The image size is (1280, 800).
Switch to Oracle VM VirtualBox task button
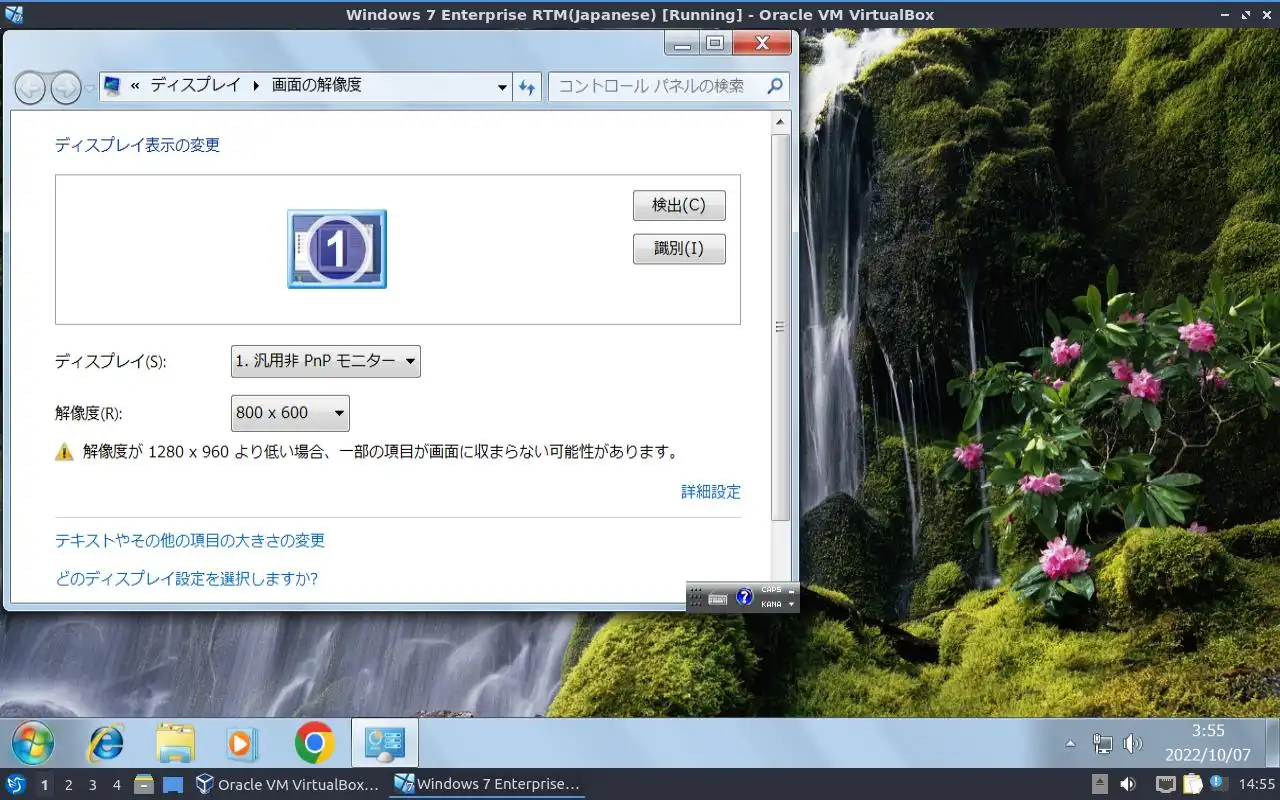coord(287,785)
